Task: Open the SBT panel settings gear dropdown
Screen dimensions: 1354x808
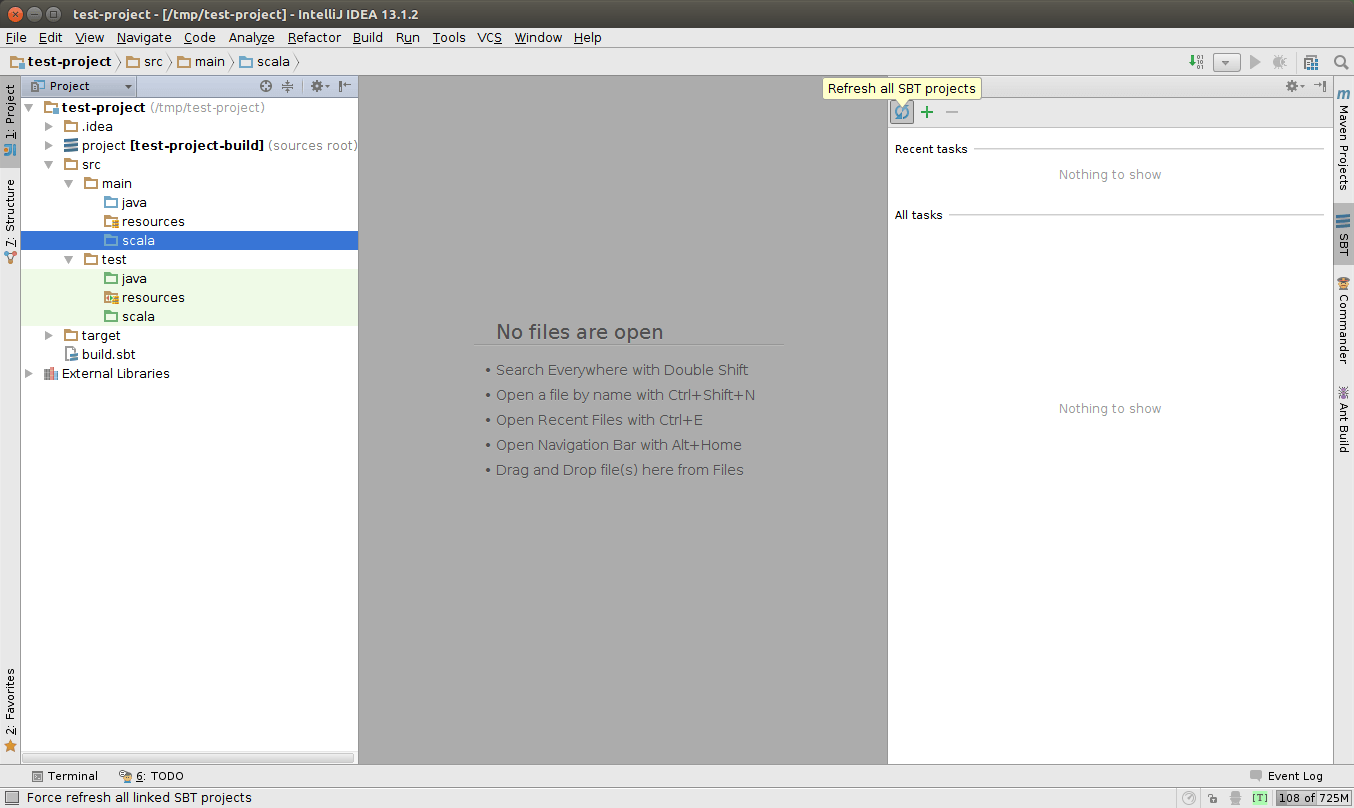Action: (x=1295, y=86)
